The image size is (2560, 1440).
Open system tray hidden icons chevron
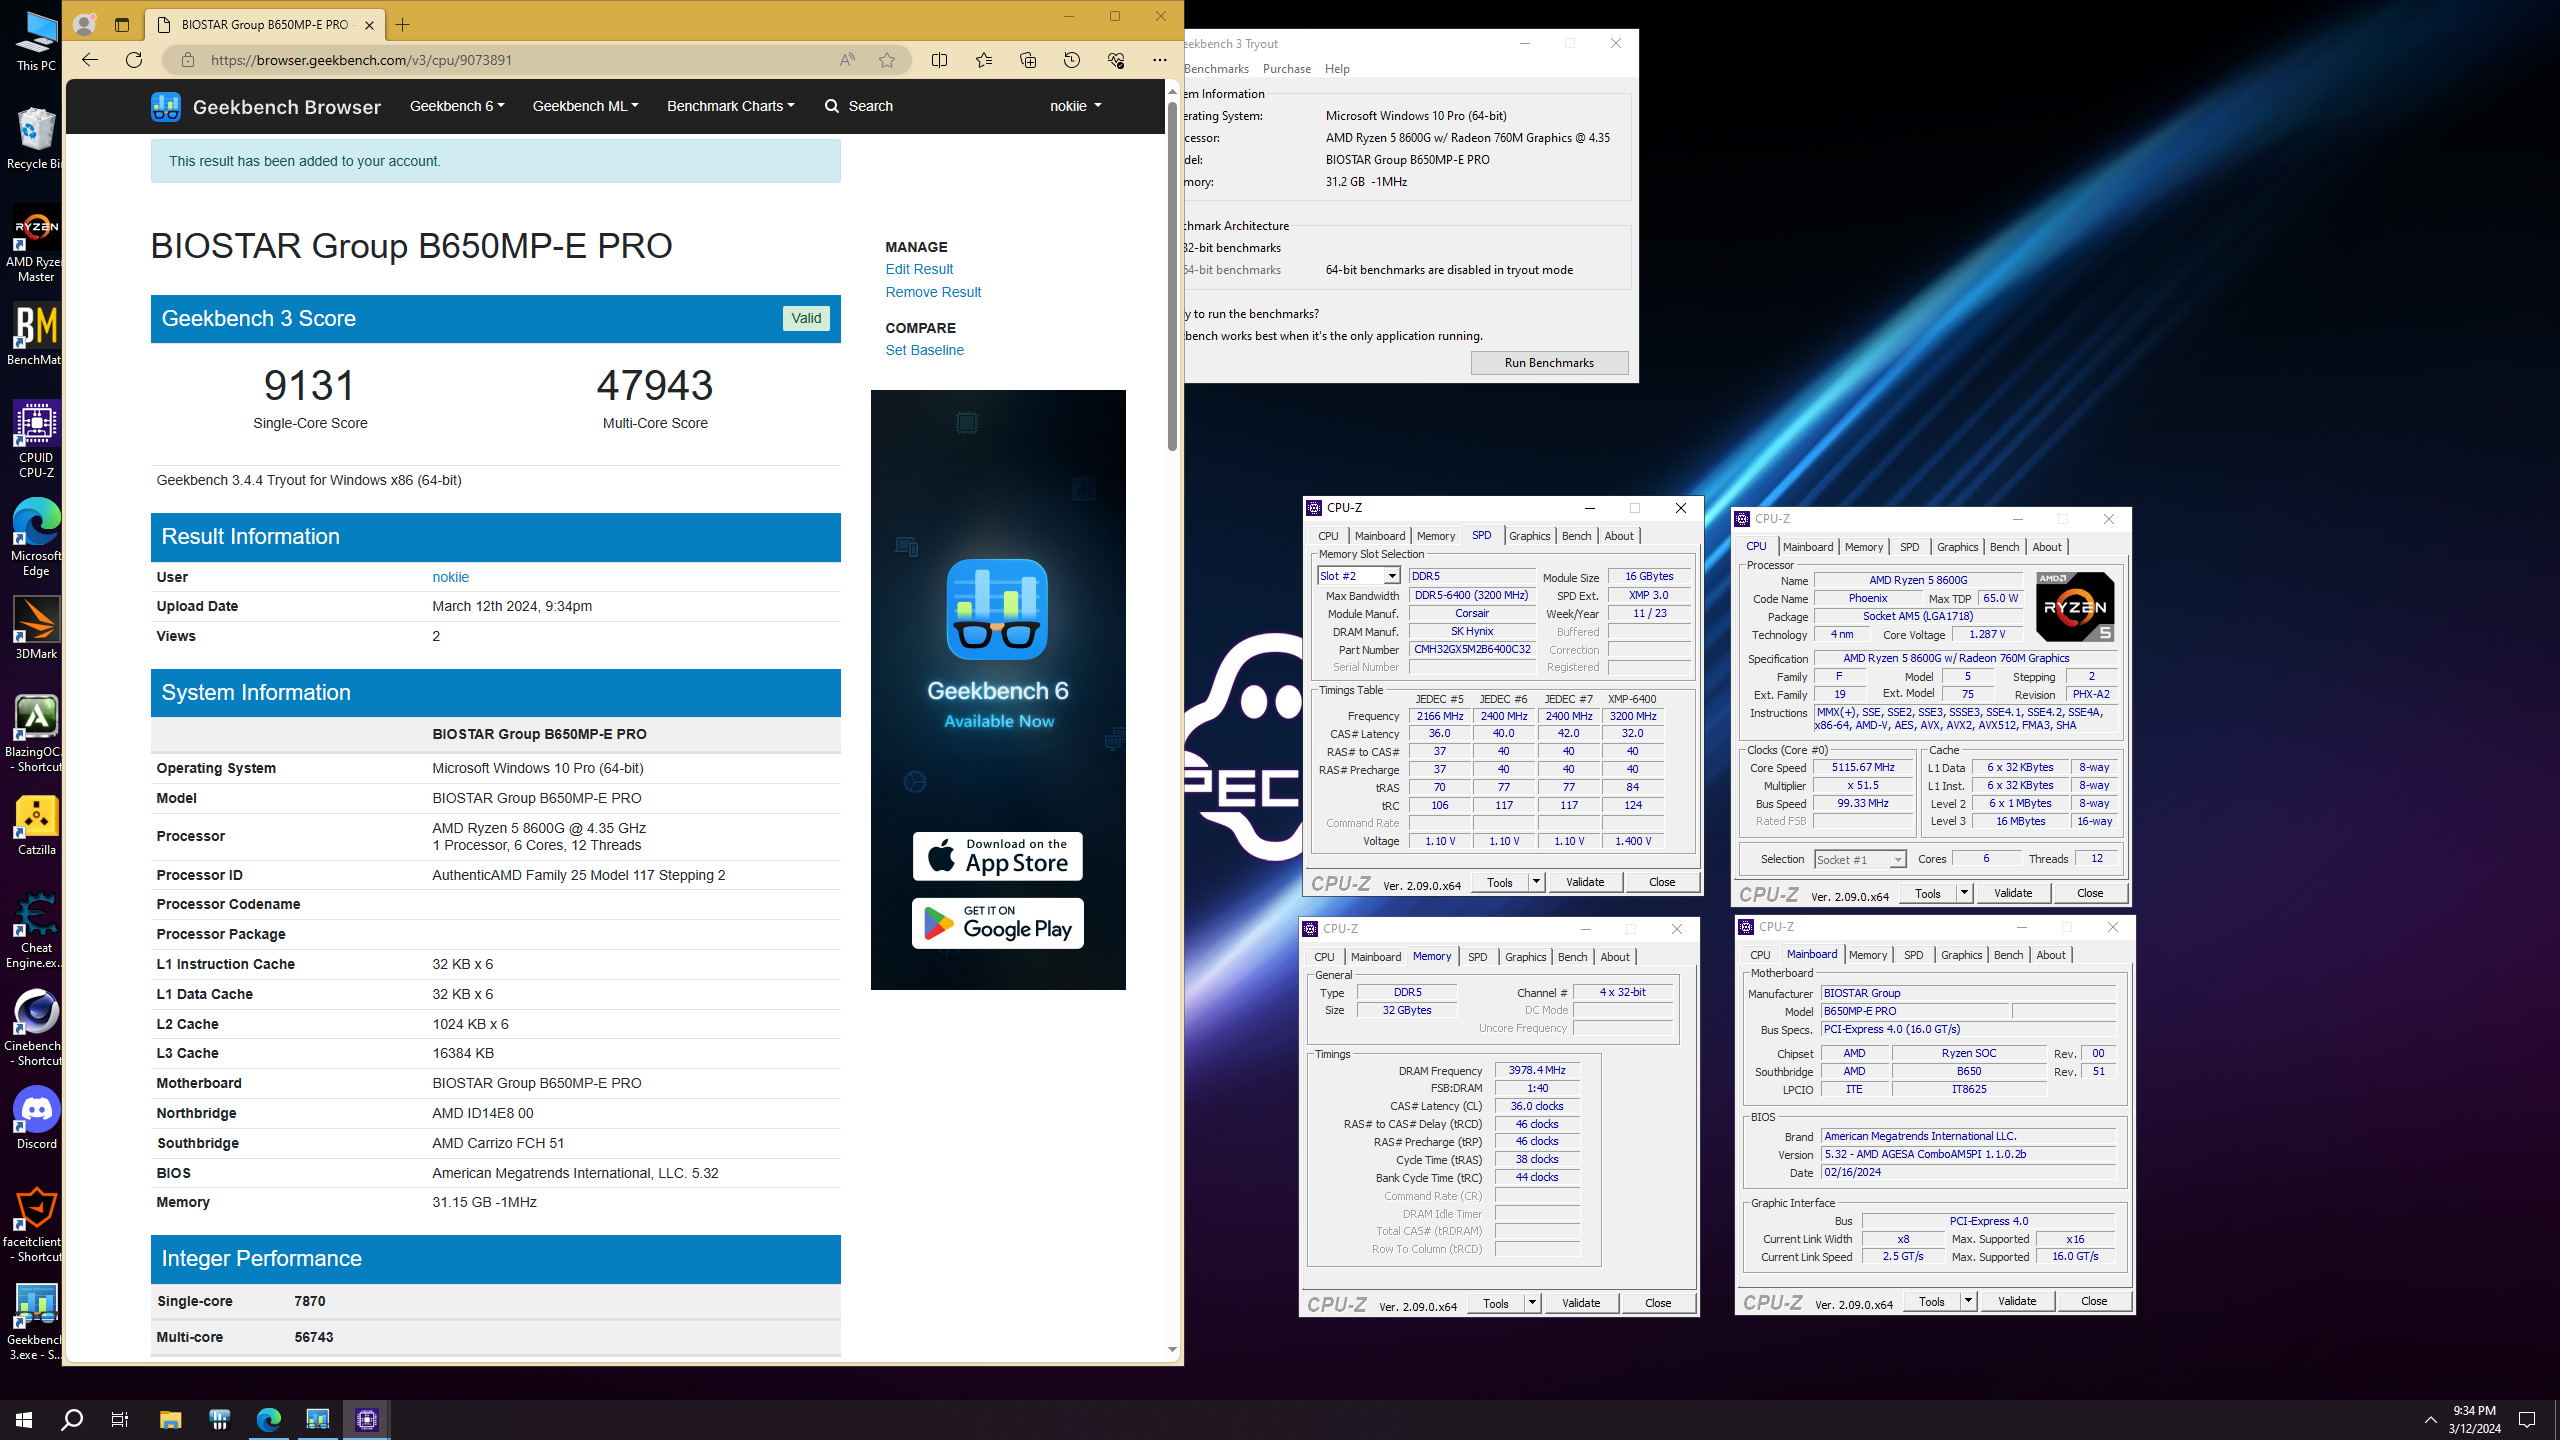click(2430, 1419)
